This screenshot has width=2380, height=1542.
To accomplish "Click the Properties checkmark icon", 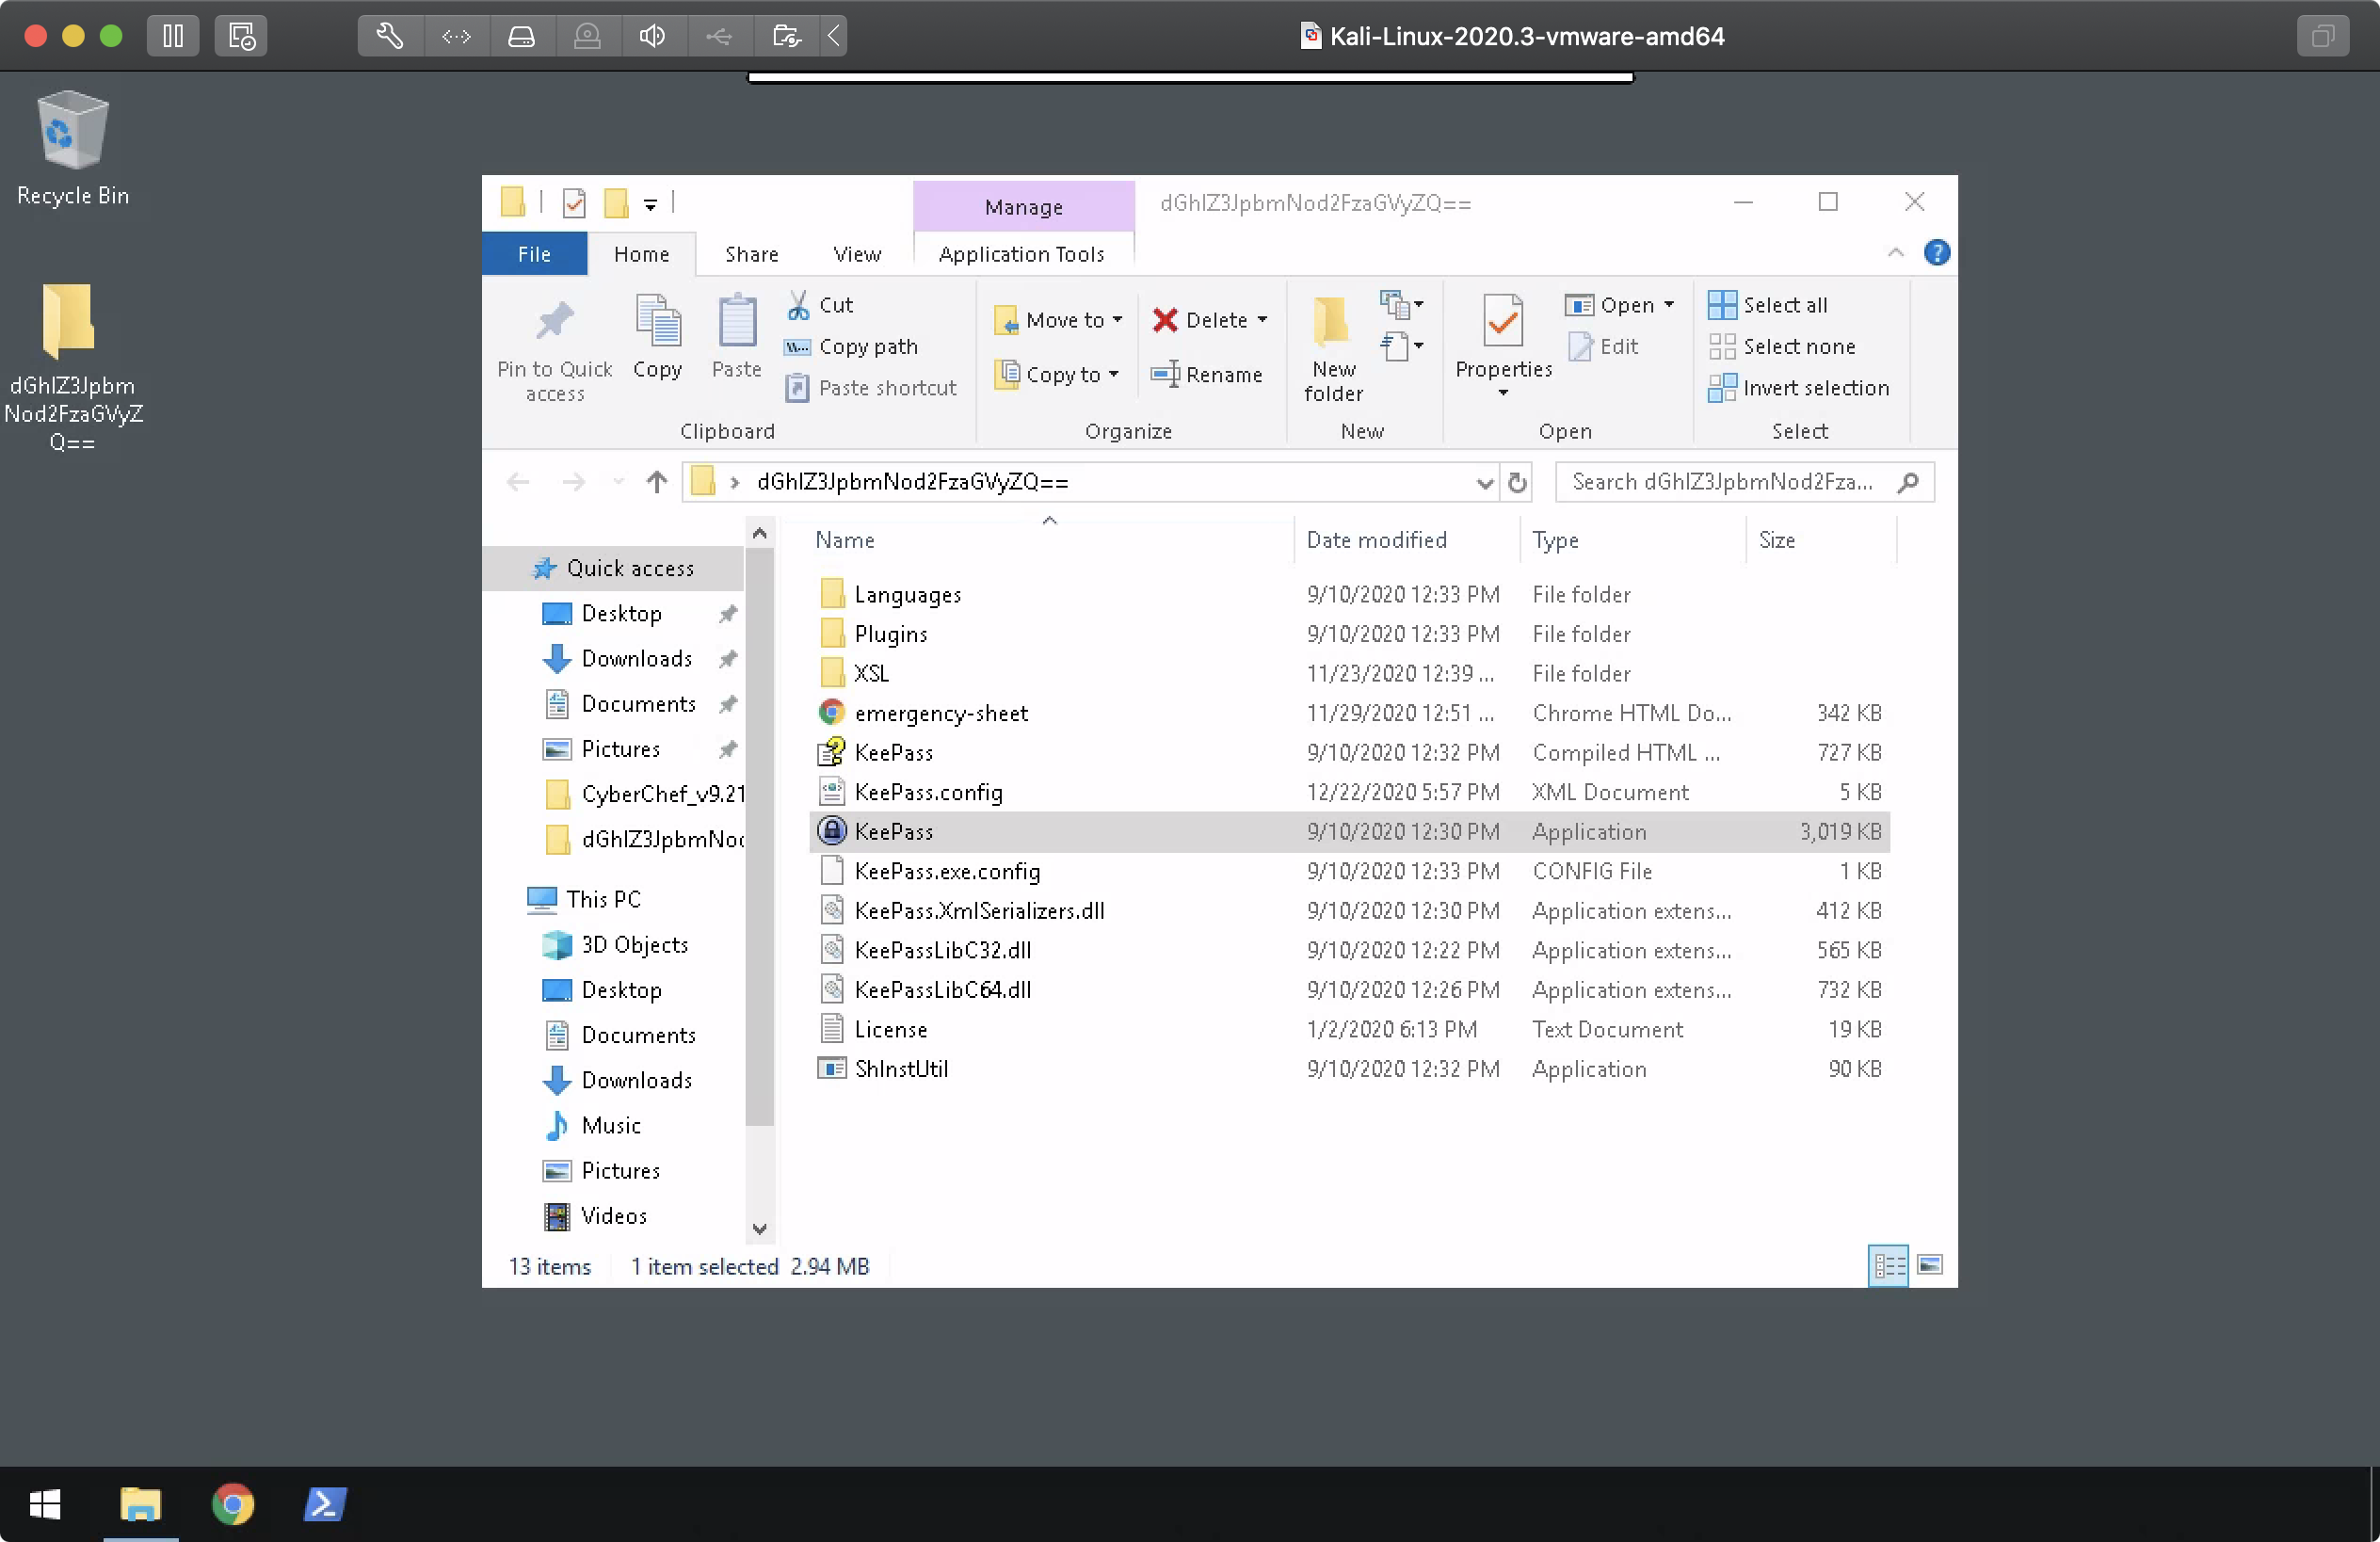I will (1502, 323).
